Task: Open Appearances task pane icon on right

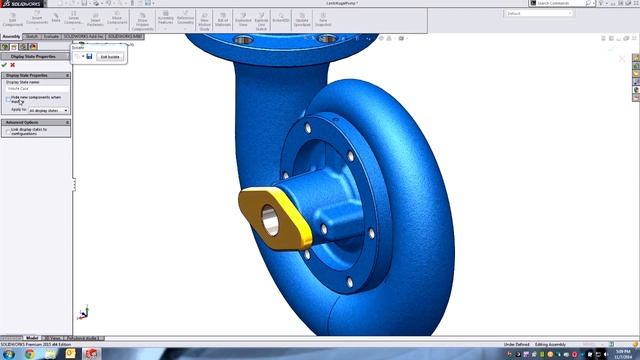Action: tap(636, 90)
